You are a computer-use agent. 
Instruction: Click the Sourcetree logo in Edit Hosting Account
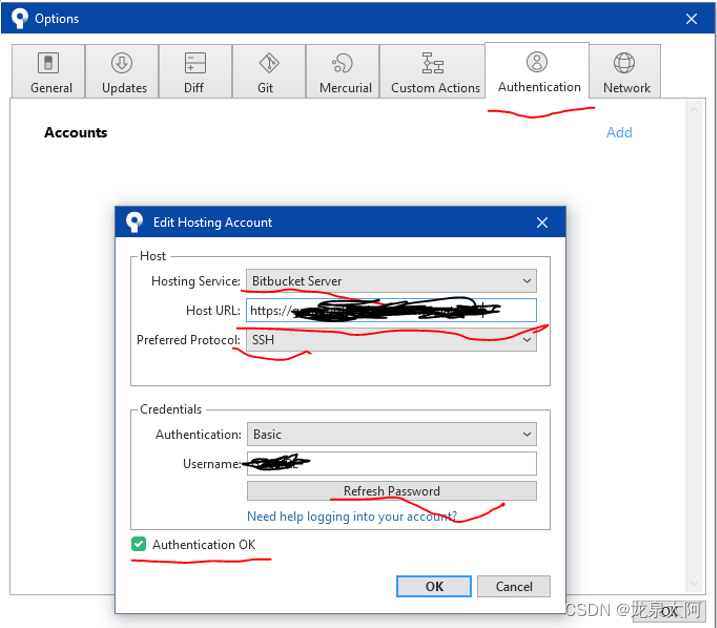coord(134,222)
